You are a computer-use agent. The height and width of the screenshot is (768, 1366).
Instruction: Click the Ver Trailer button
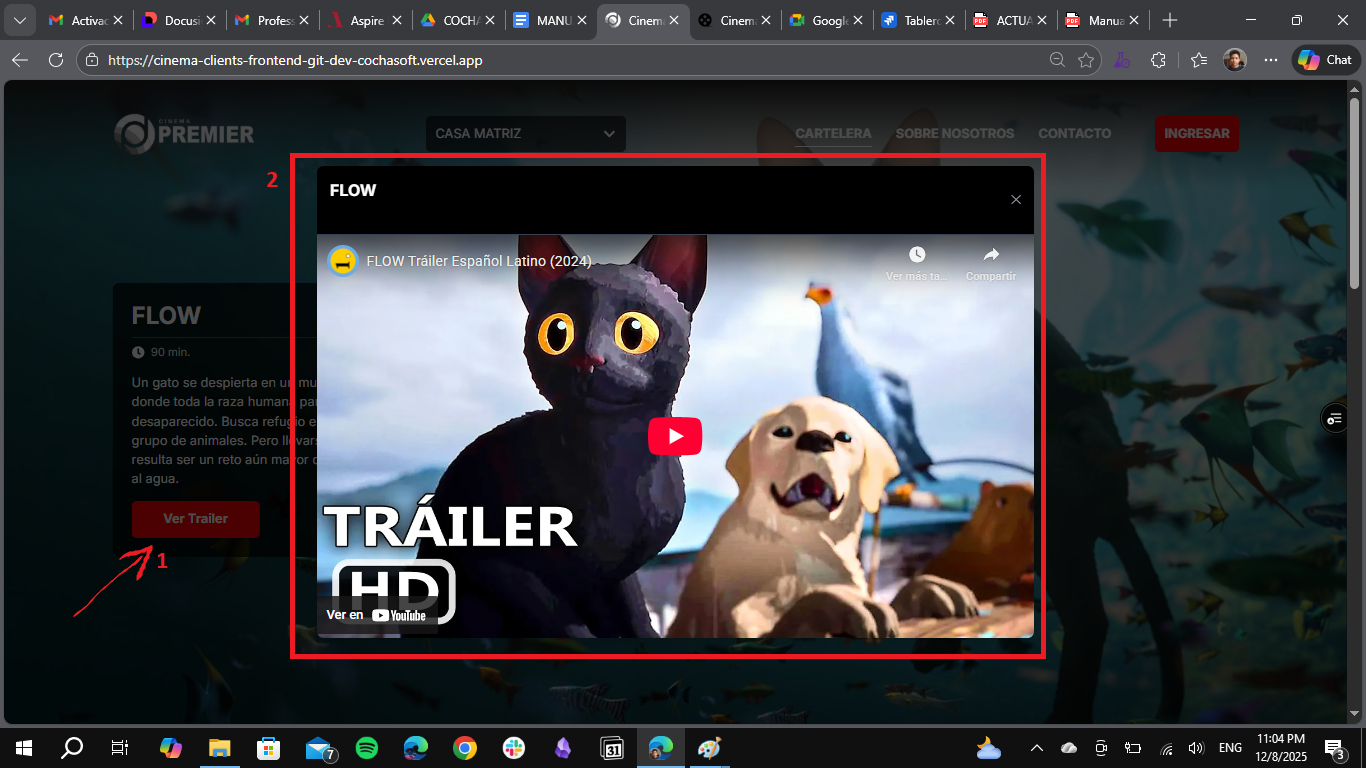coord(195,519)
